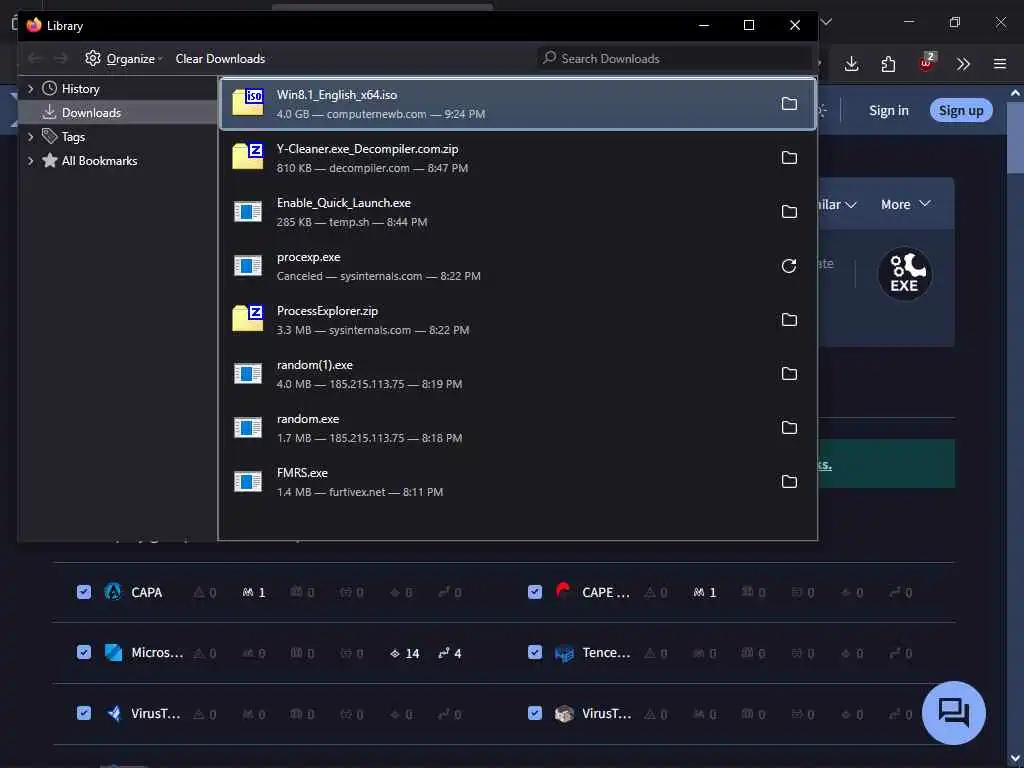
Task: Retry the canceled procexp.exe download
Action: click(789, 266)
